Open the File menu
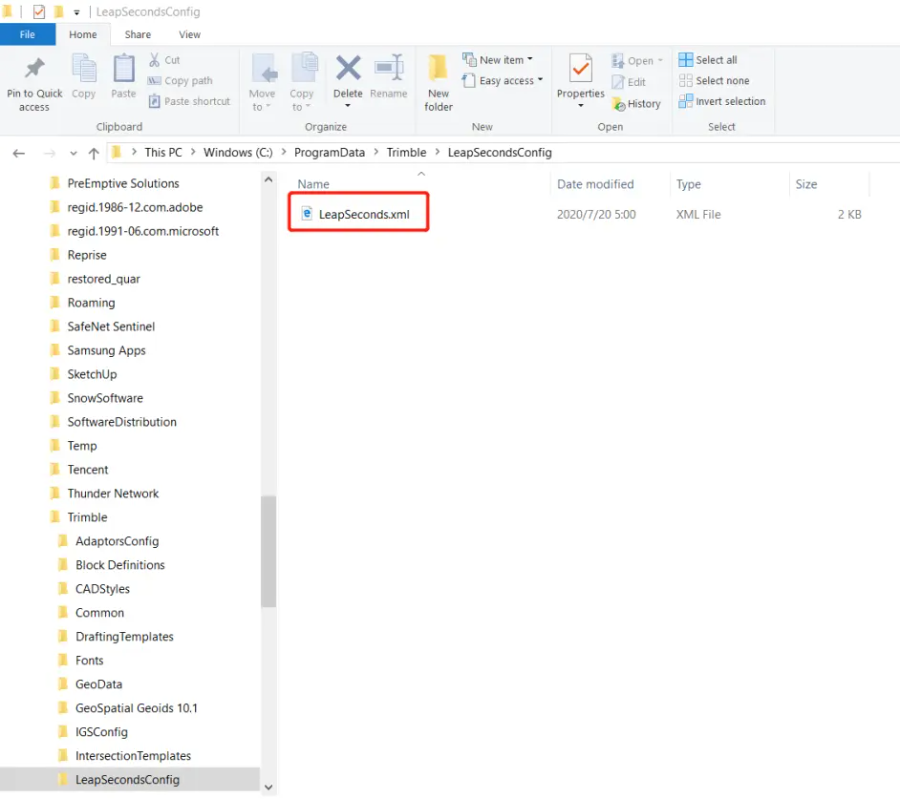The image size is (900, 799). pyautogui.click(x=28, y=34)
